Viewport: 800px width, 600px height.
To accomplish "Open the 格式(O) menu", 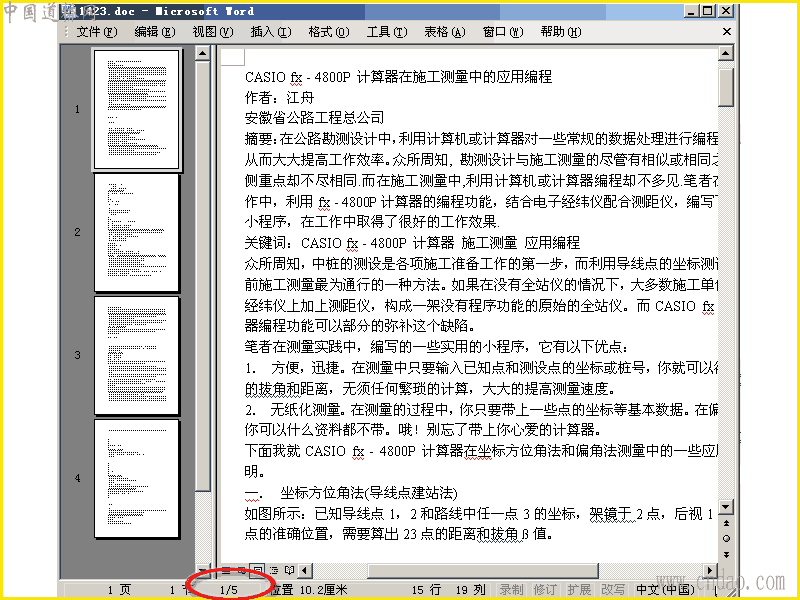I will click(x=329, y=32).
